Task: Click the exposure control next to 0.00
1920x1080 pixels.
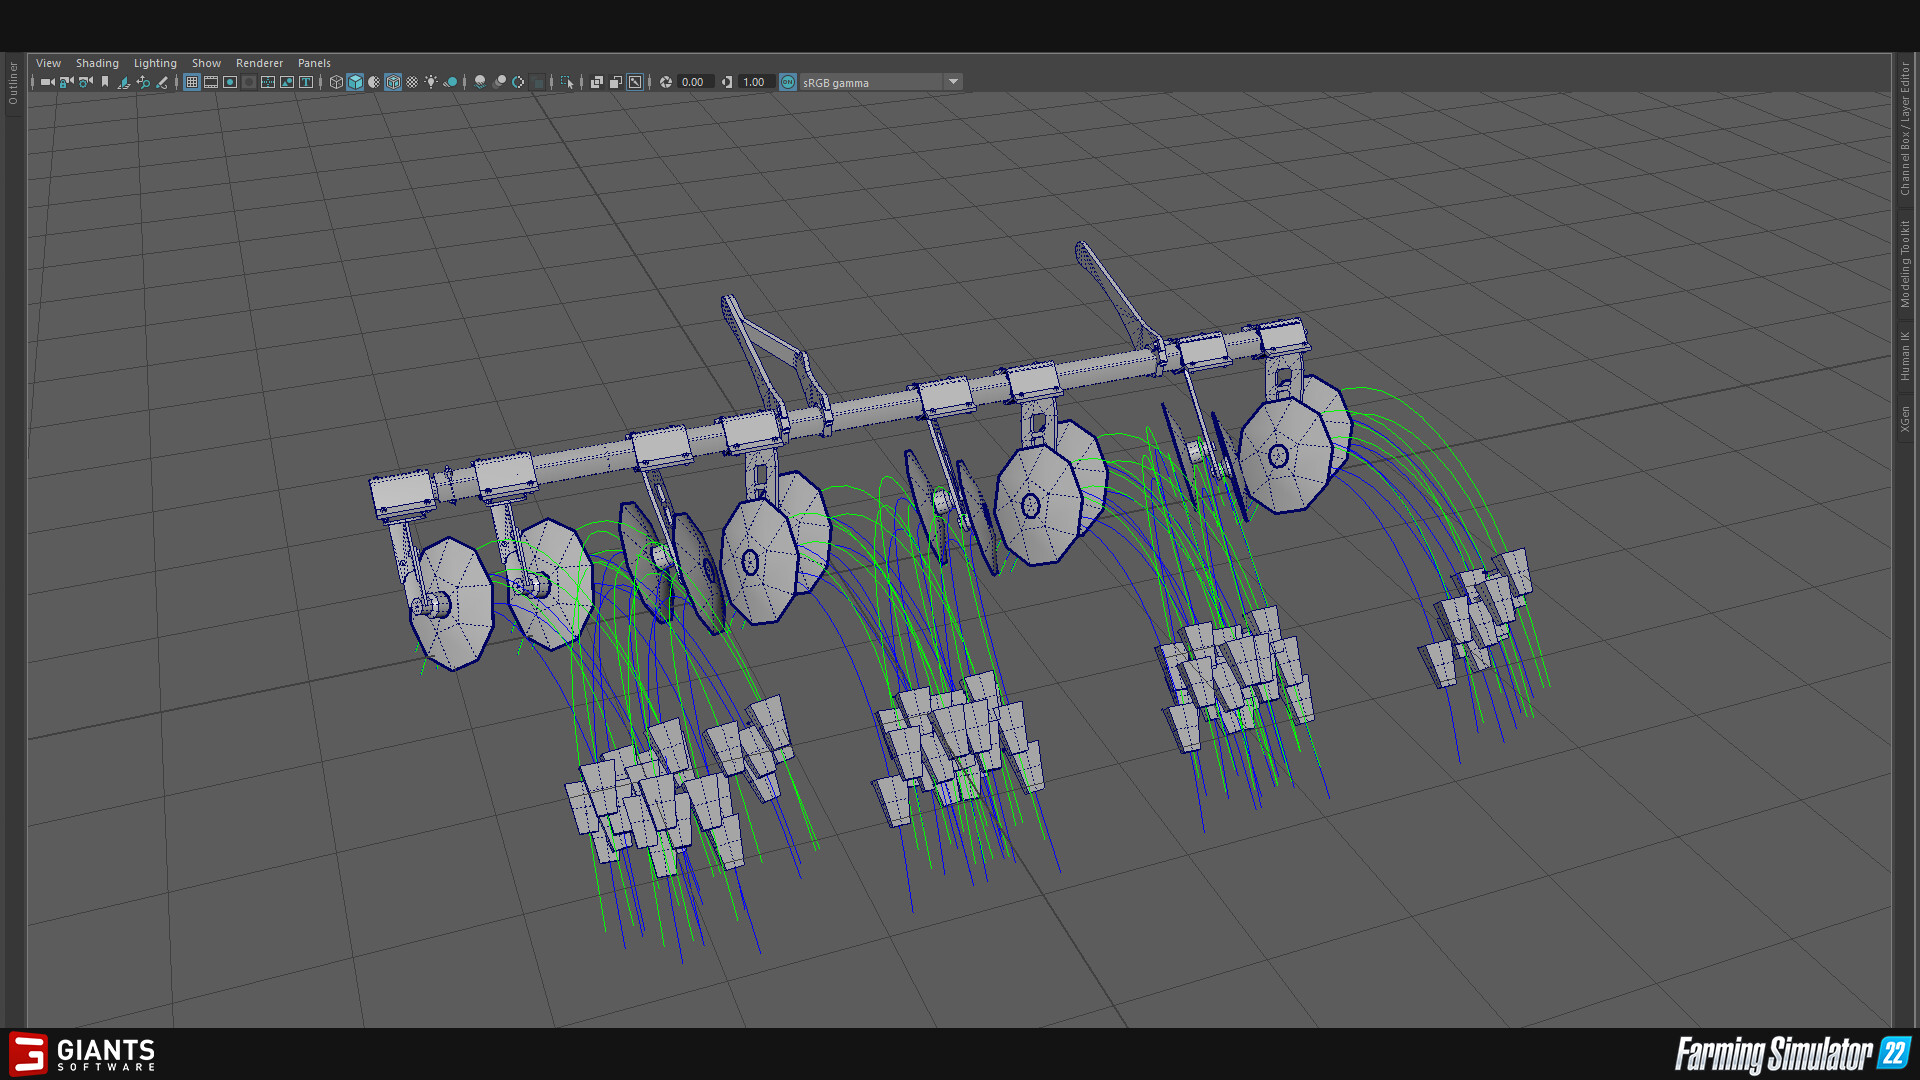Action: 666,82
